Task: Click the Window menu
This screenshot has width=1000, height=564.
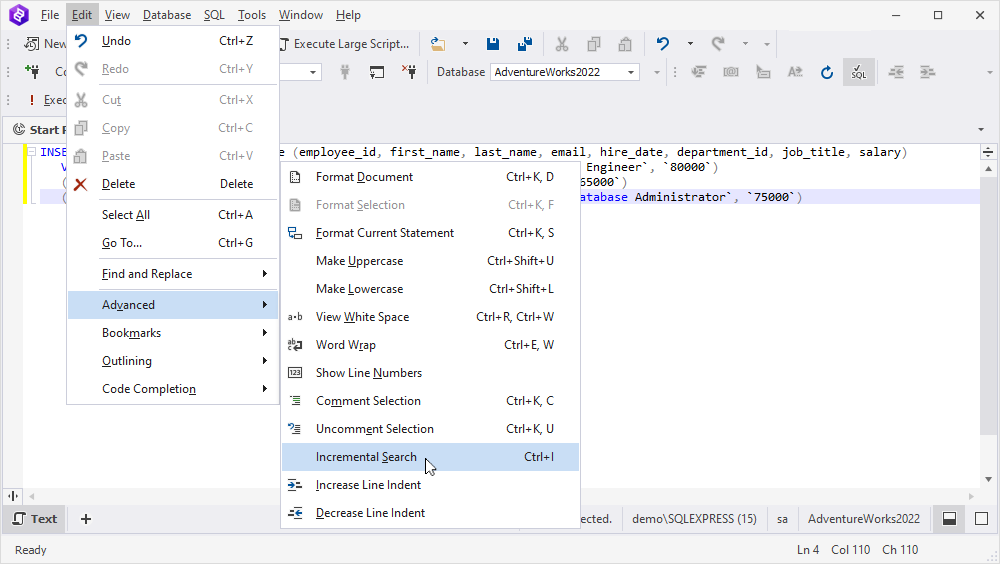Action: [x=300, y=15]
